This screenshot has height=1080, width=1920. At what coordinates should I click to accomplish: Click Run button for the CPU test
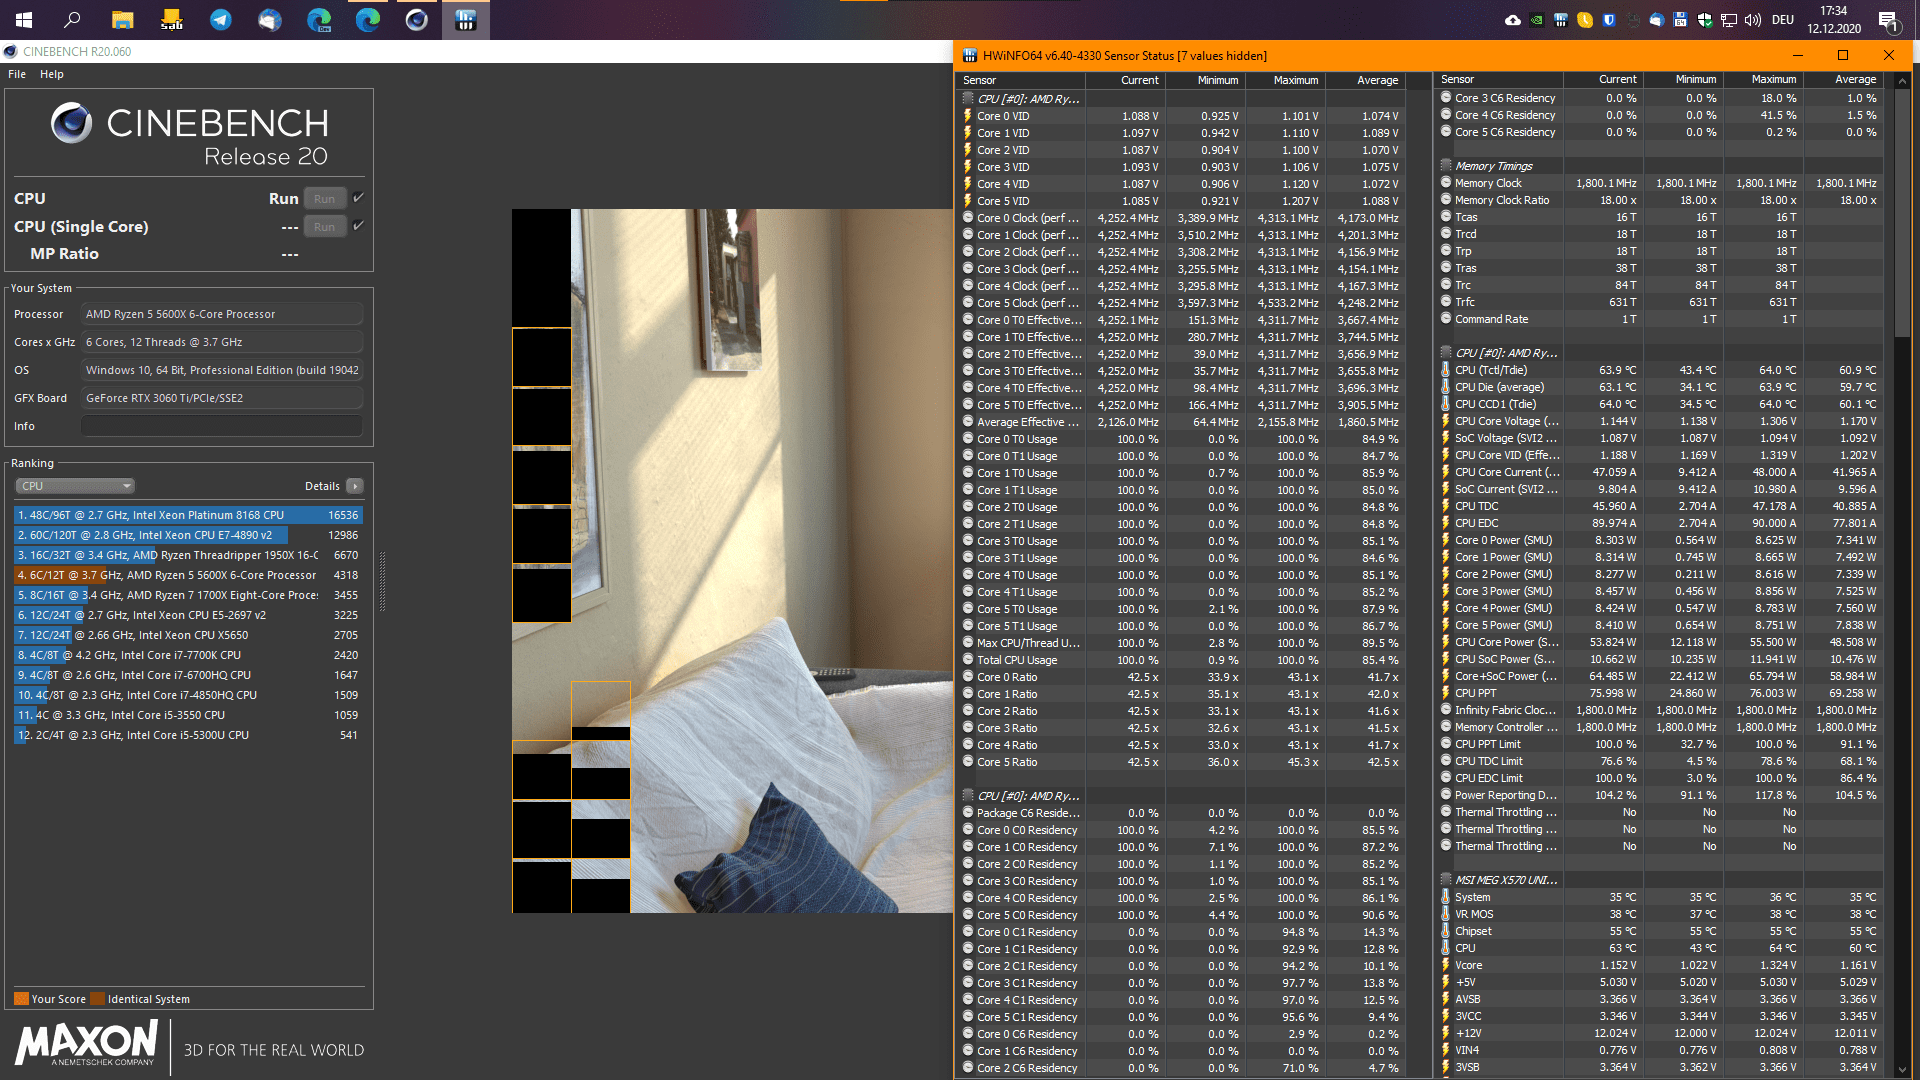pos(324,198)
